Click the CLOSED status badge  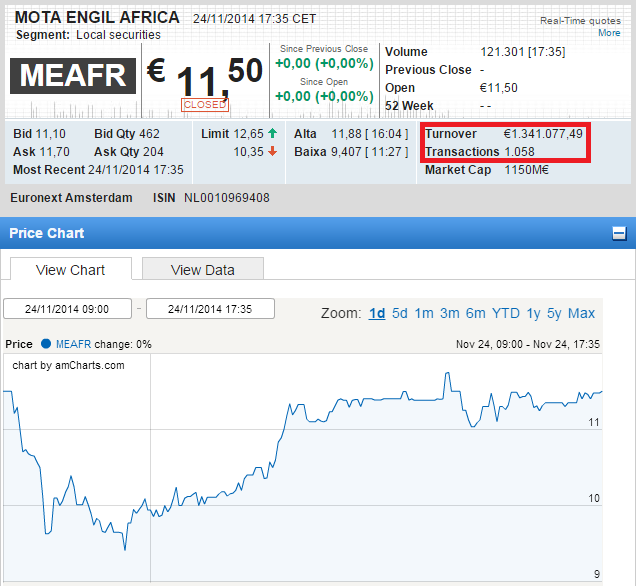(205, 105)
